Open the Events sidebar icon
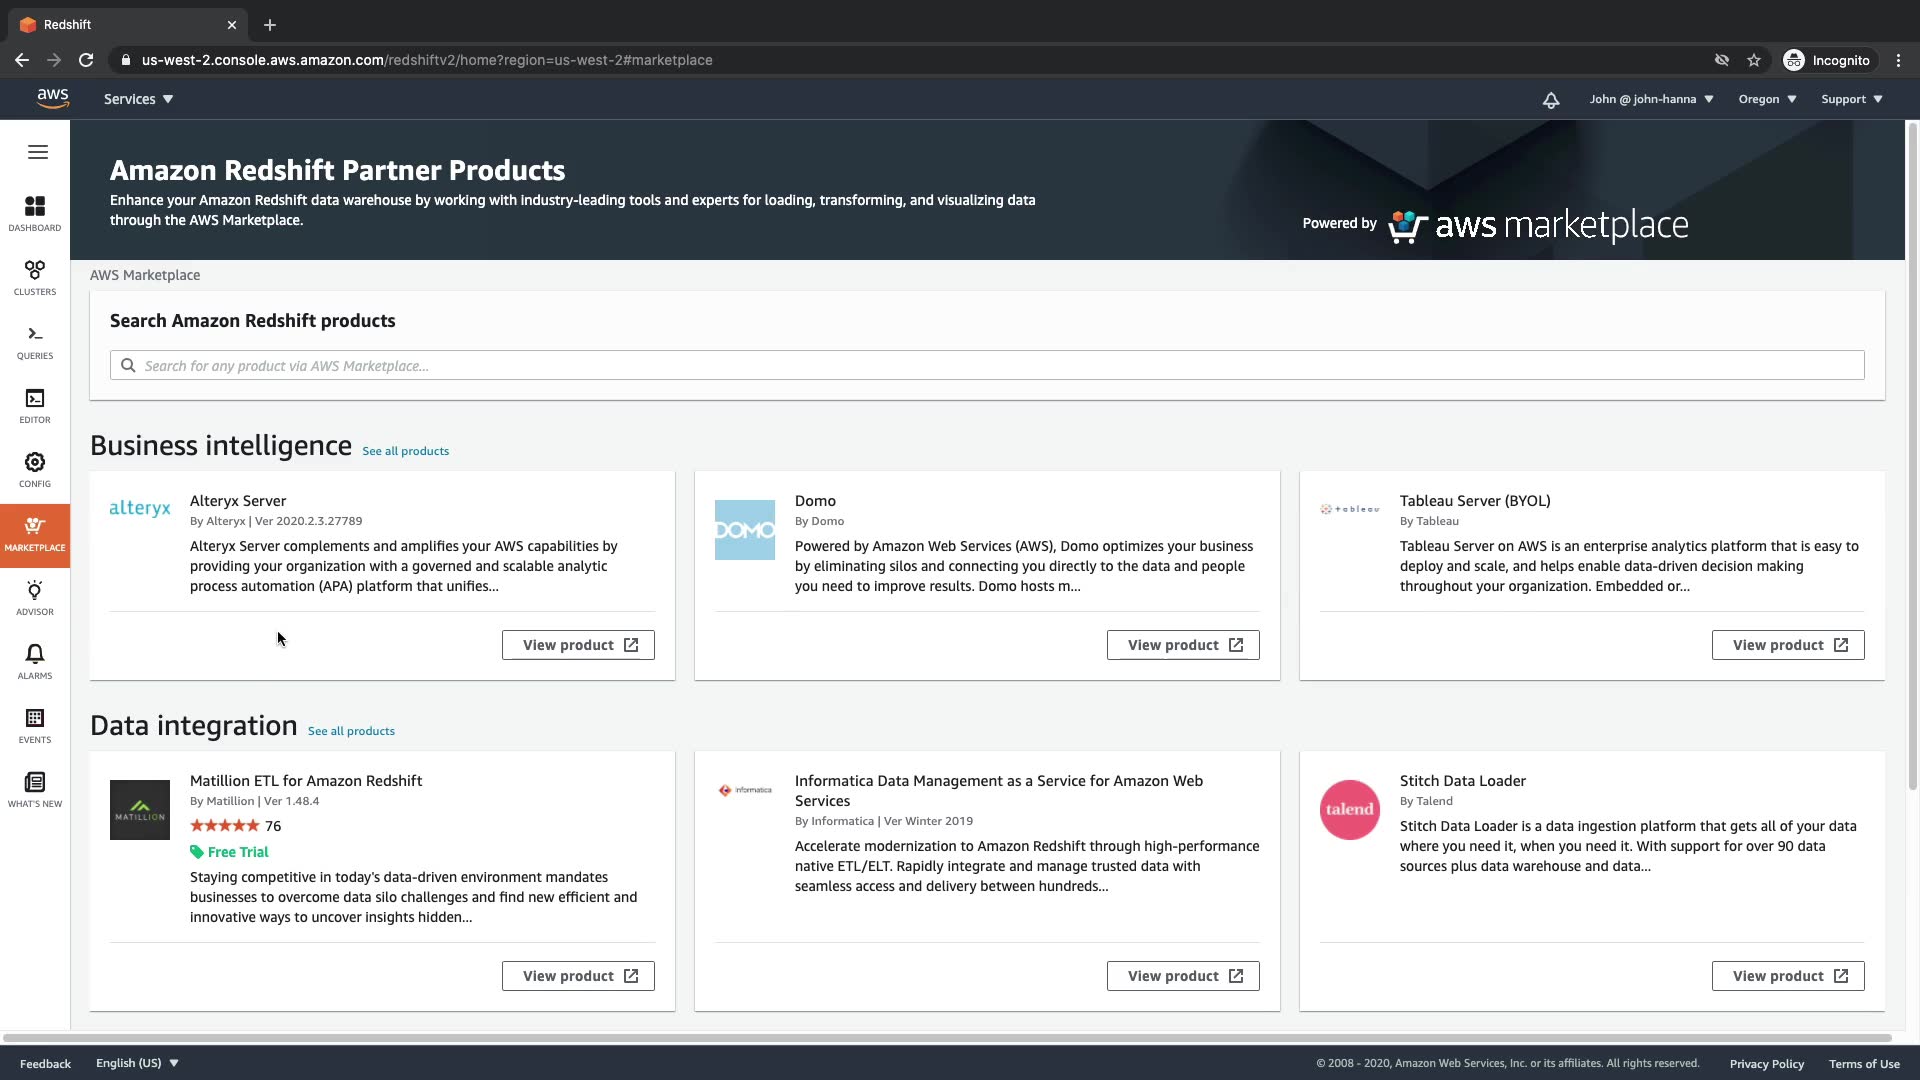The width and height of the screenshot is (1920, 1080). (x=35, y=725)
